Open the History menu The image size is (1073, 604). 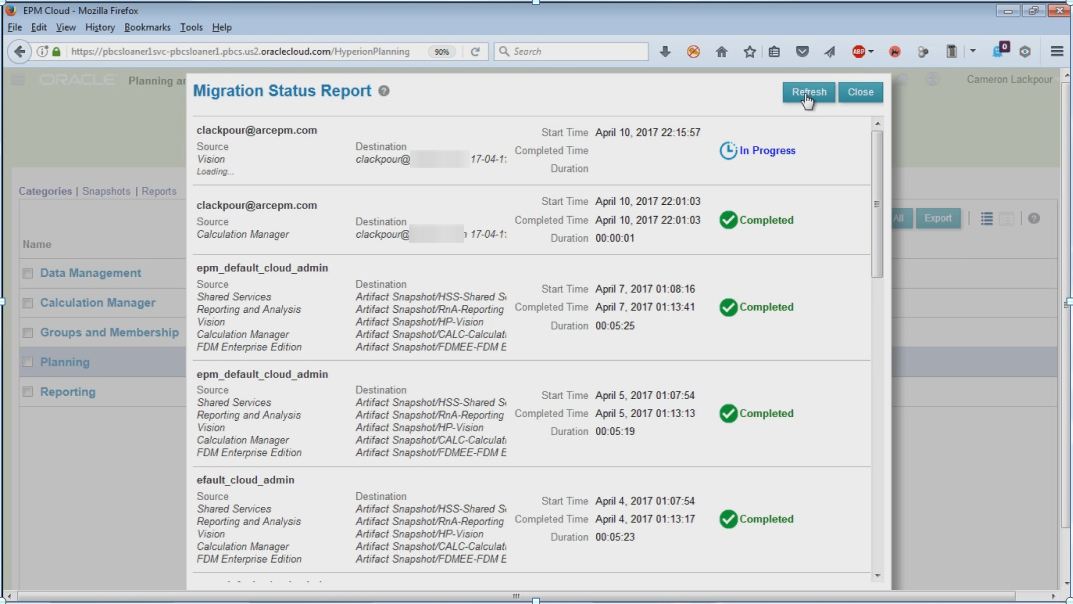click(100, 27)
